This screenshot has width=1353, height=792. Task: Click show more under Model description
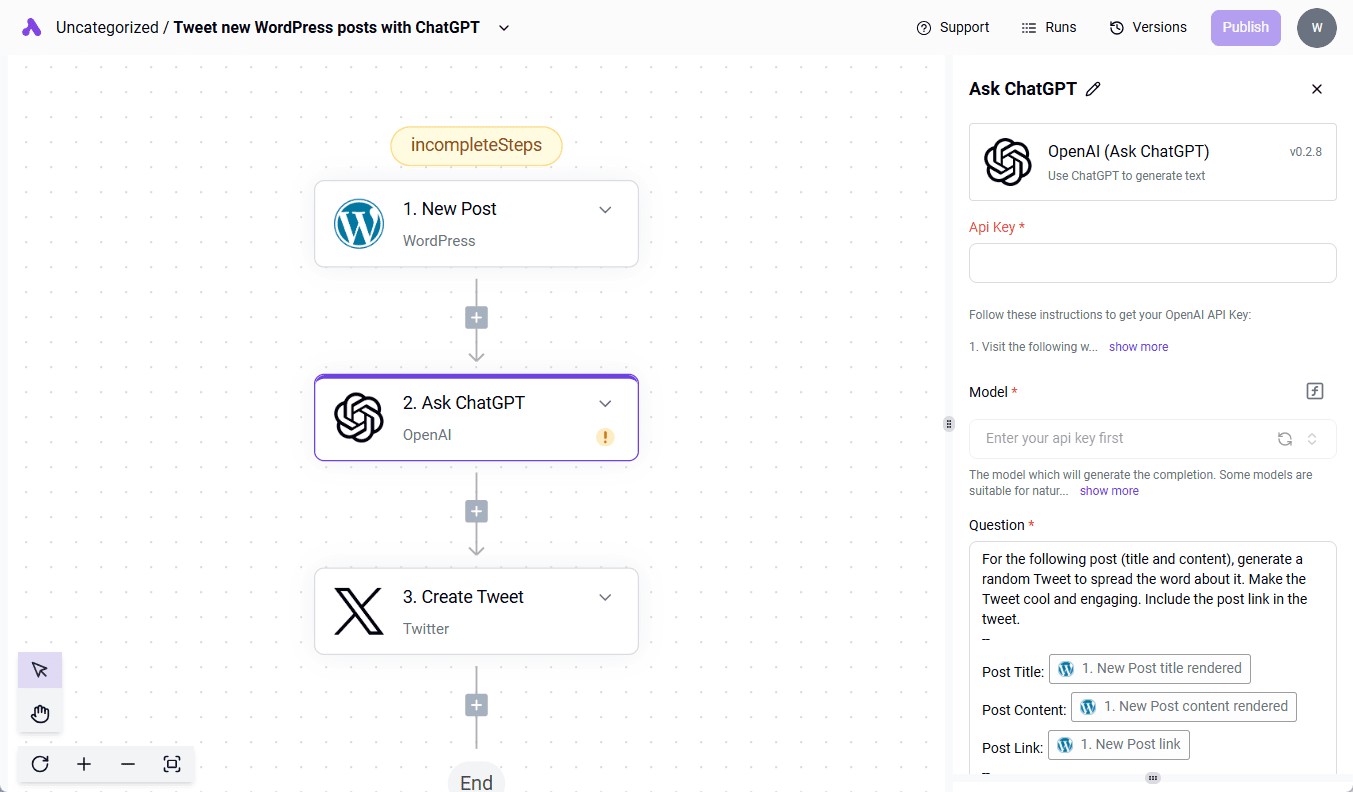click(1109, 491)
